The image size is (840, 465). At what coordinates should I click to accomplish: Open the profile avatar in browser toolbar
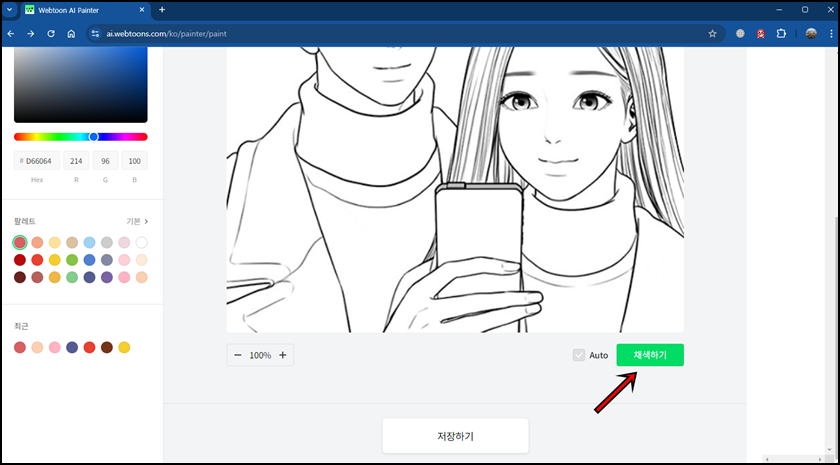[x=811, y=34]
